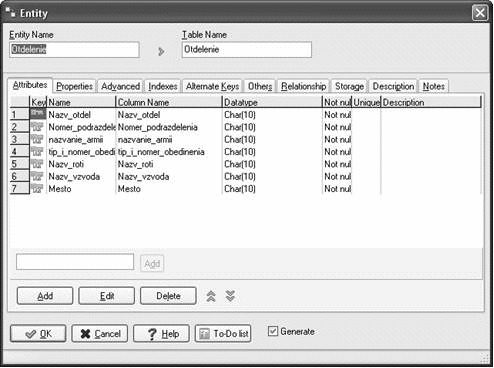Select the Nazv_roti name cell
The width and height of the screenshot is (494, 368).
(x=81, y=164)
